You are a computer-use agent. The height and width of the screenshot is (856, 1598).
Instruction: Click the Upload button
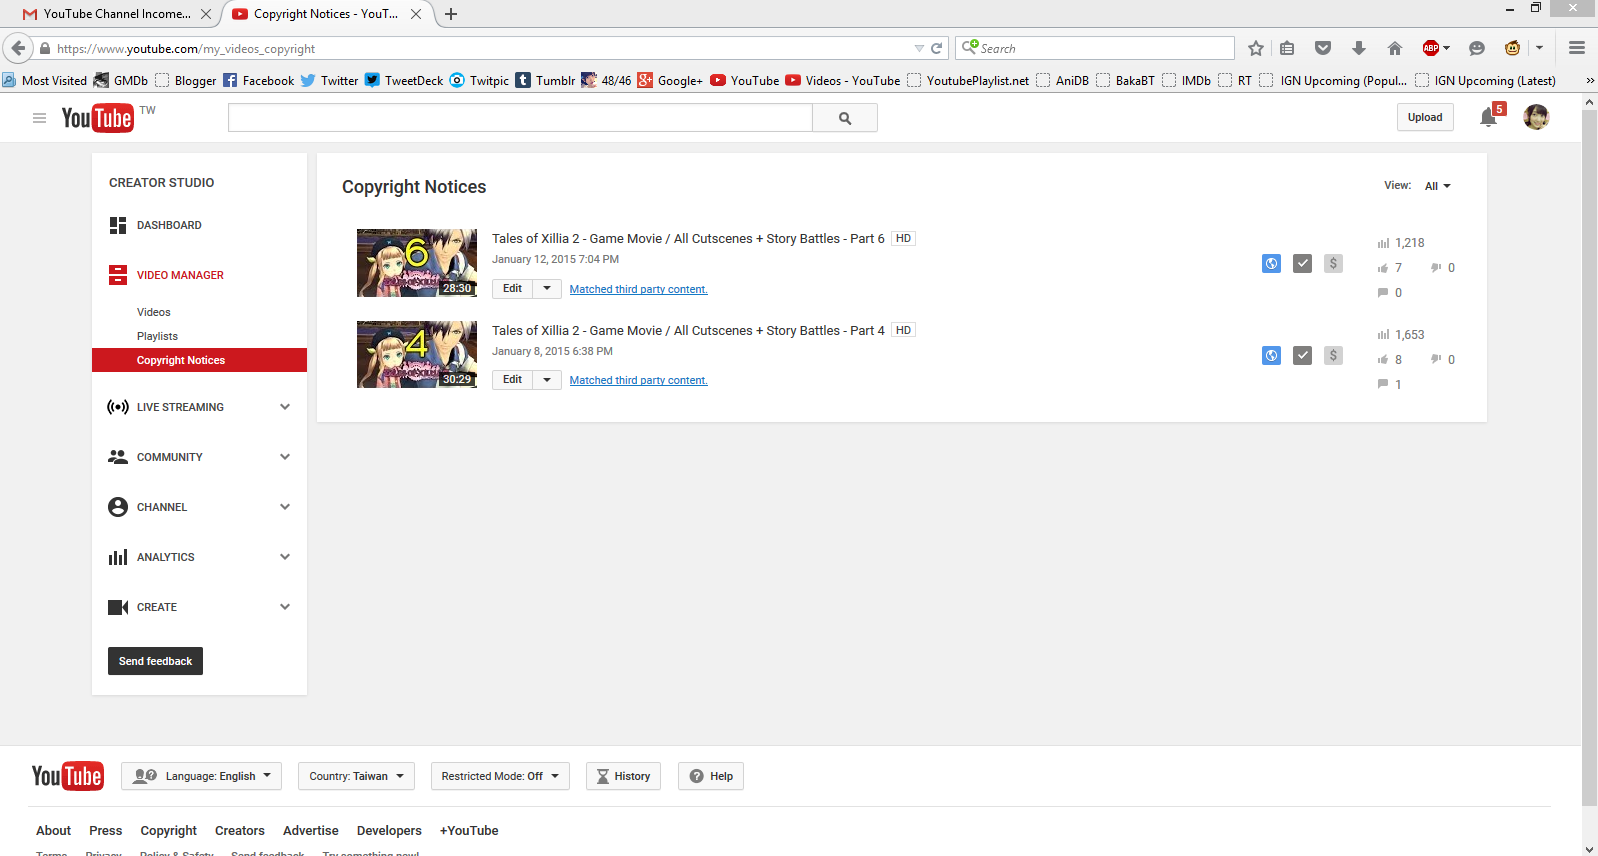coord(1425,117)
